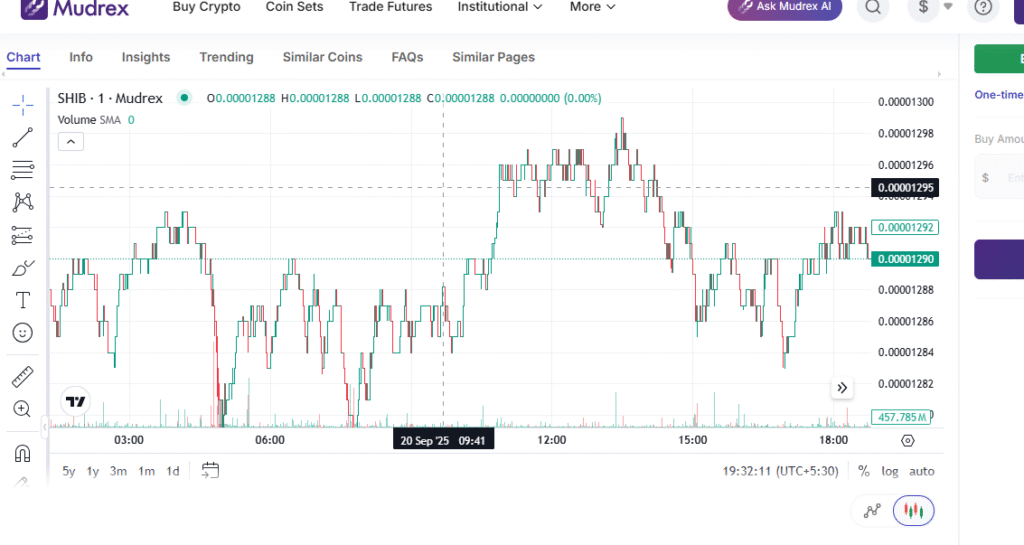
Task: Open the emoji icons tool
Action: pos(22,332)
